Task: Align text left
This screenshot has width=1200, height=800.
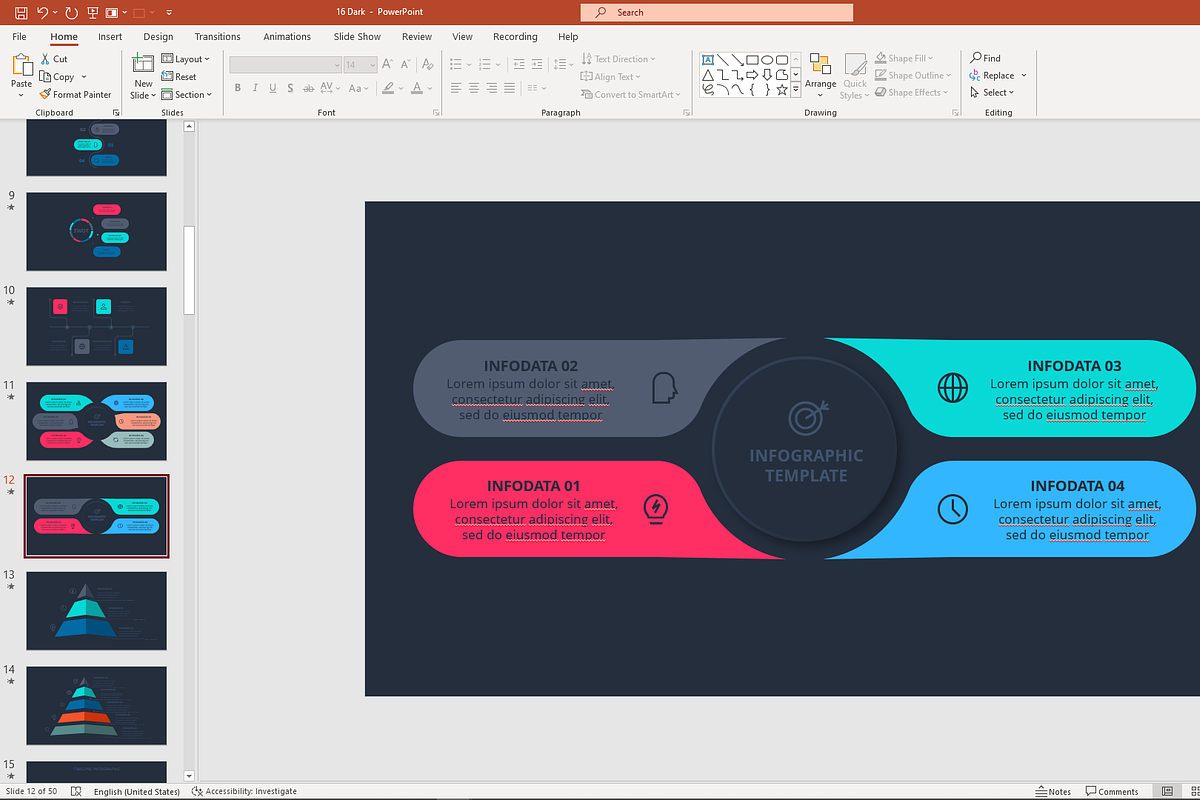Action: (456, 88)
